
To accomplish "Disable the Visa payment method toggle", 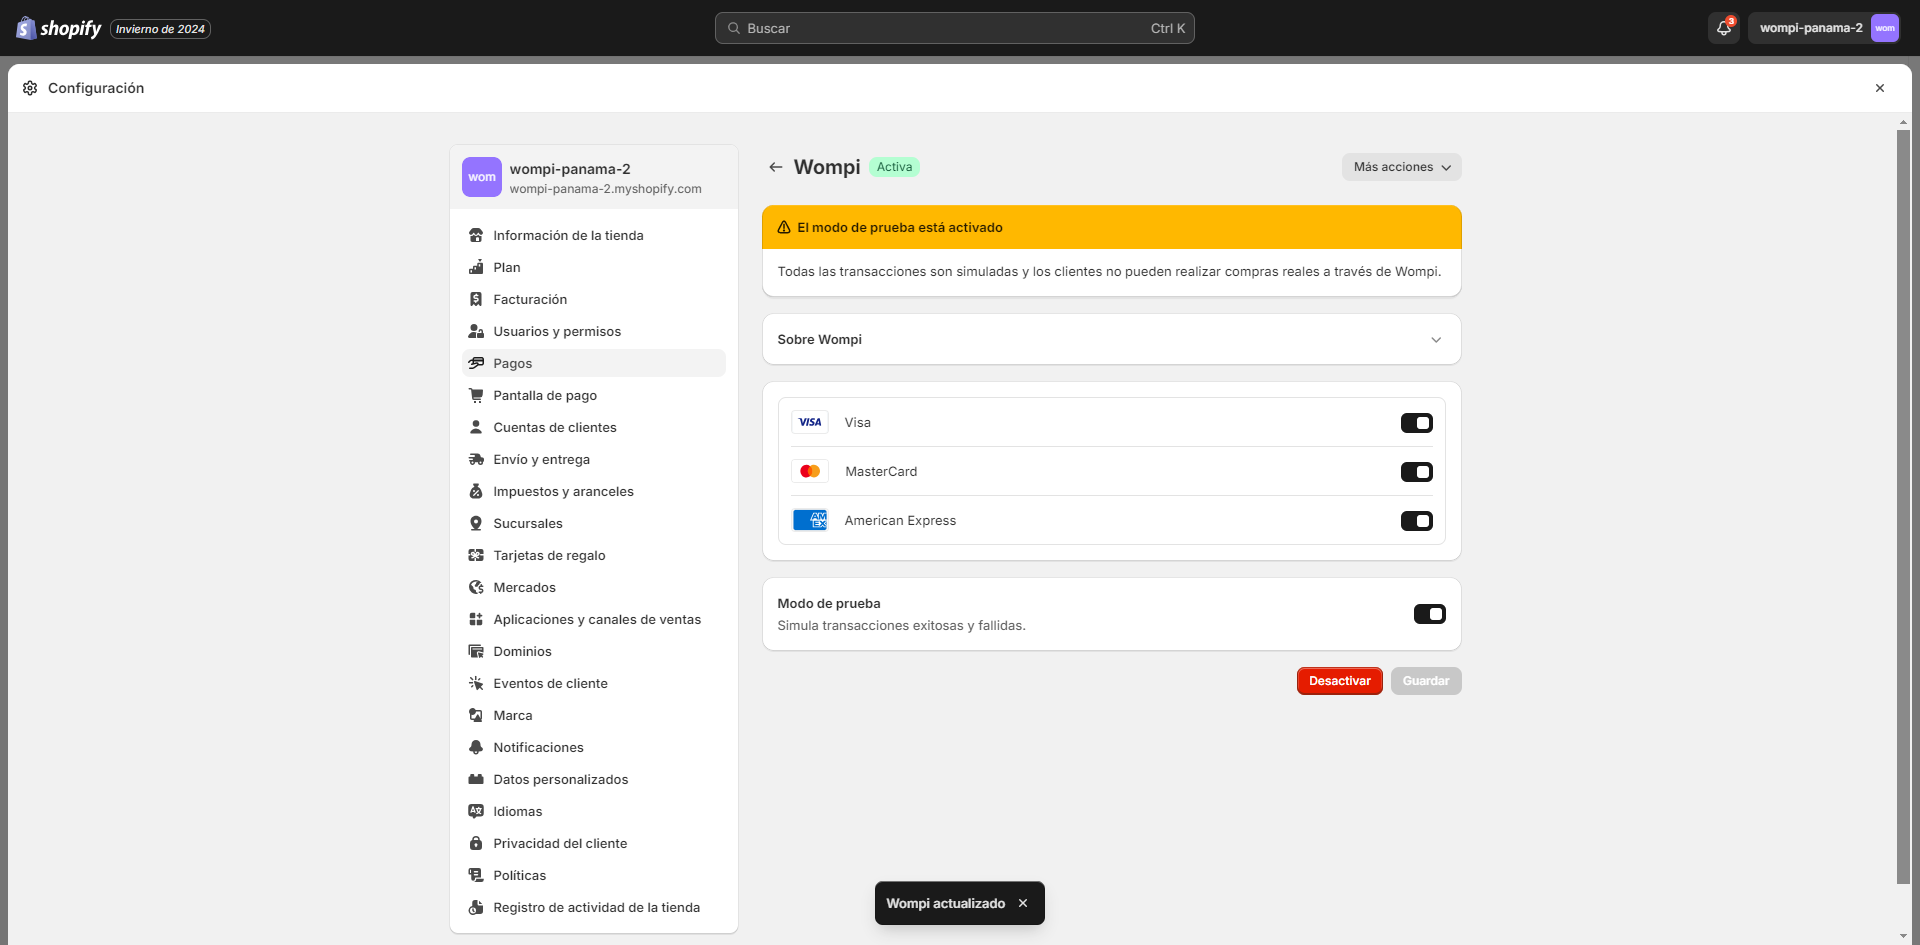I will tap(1417, 422).
